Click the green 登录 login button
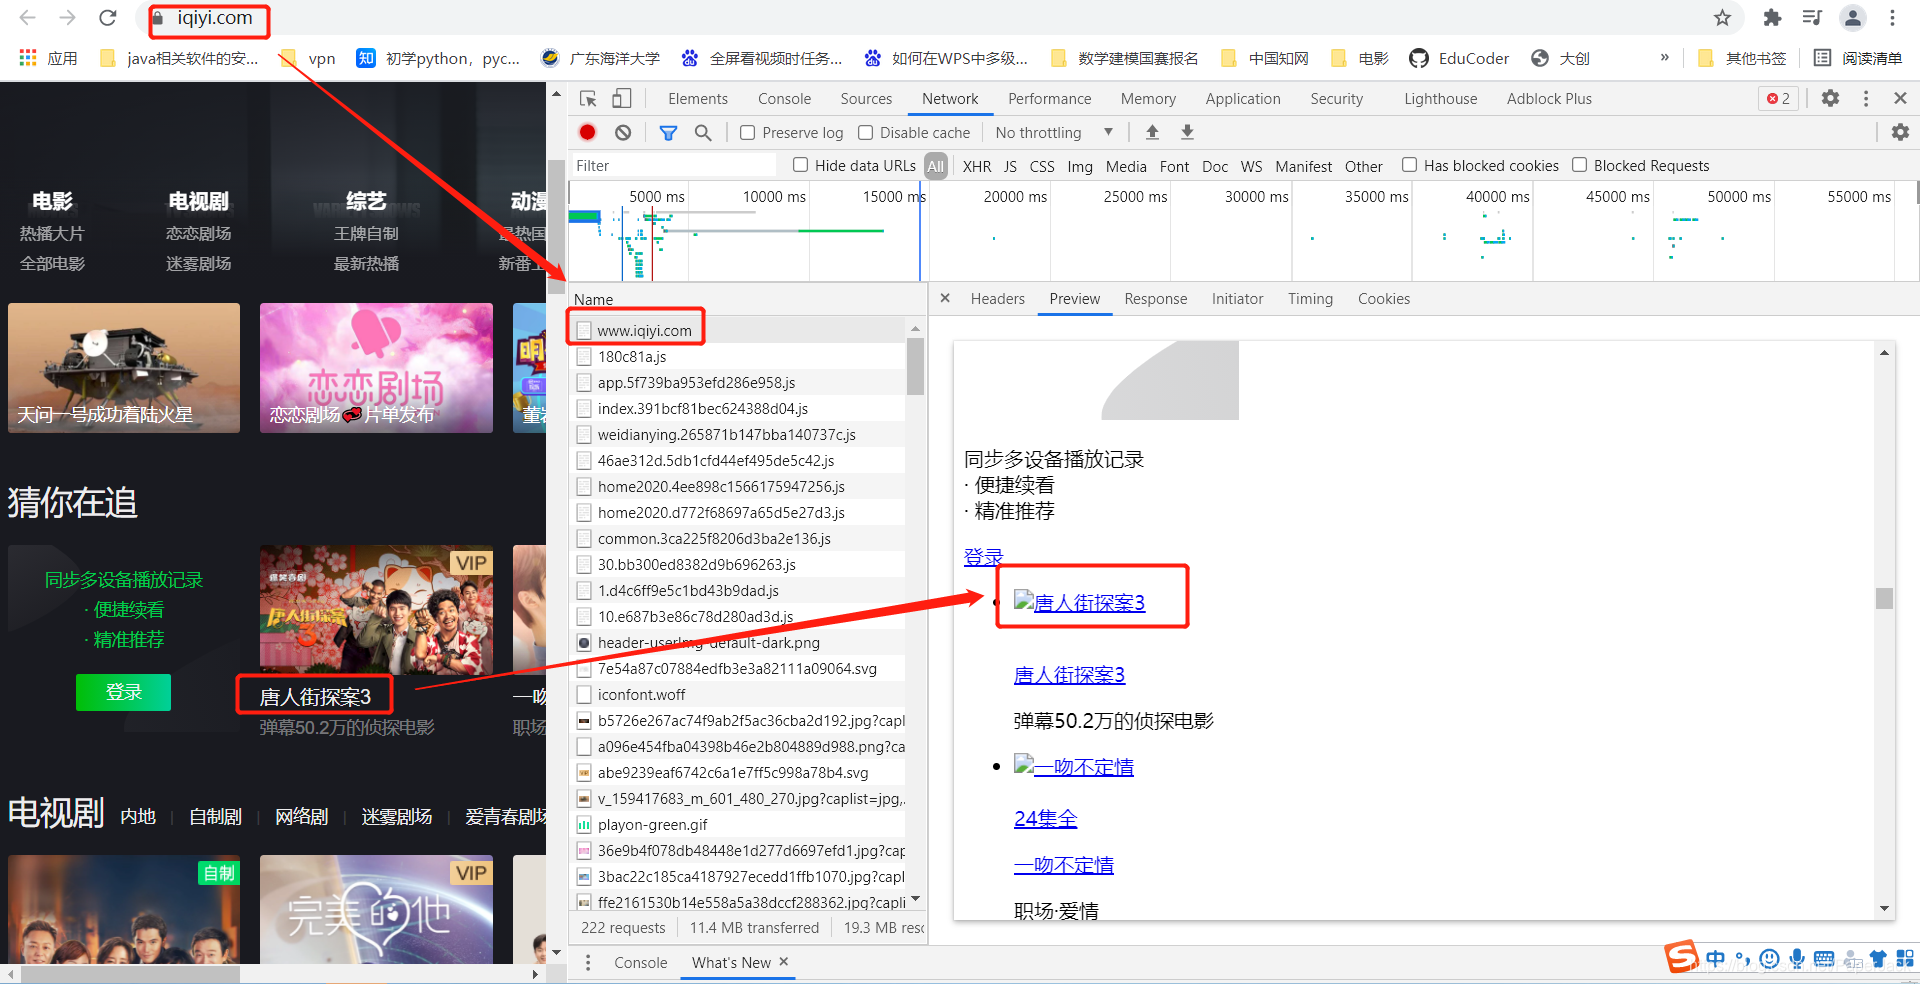 123,692
